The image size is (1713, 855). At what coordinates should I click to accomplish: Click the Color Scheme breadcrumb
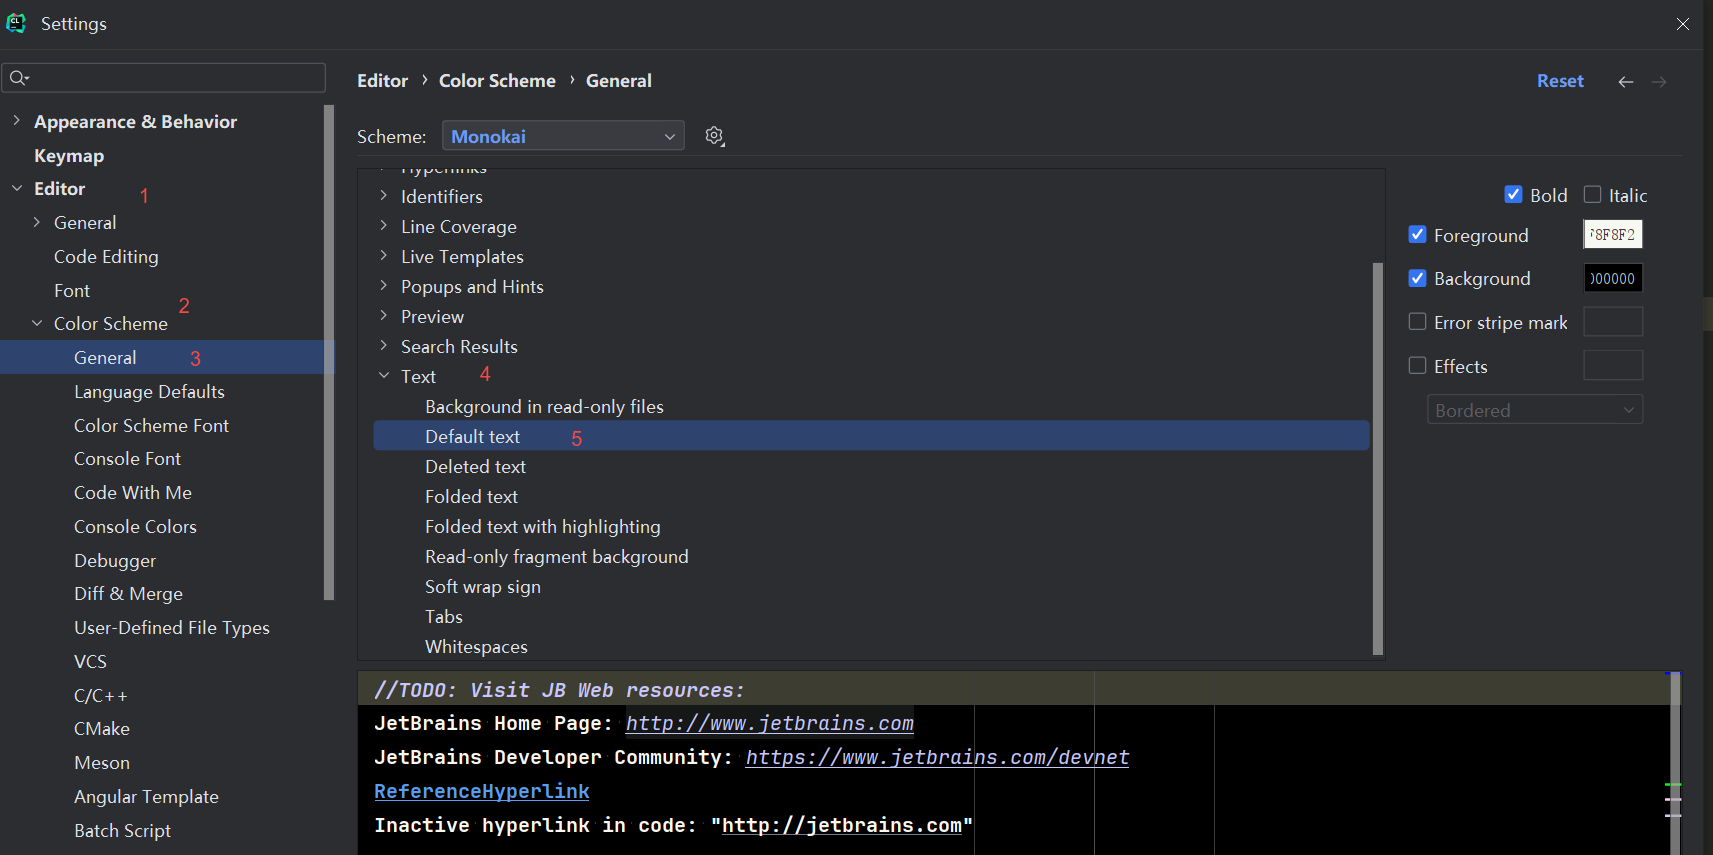coord(497,81)
